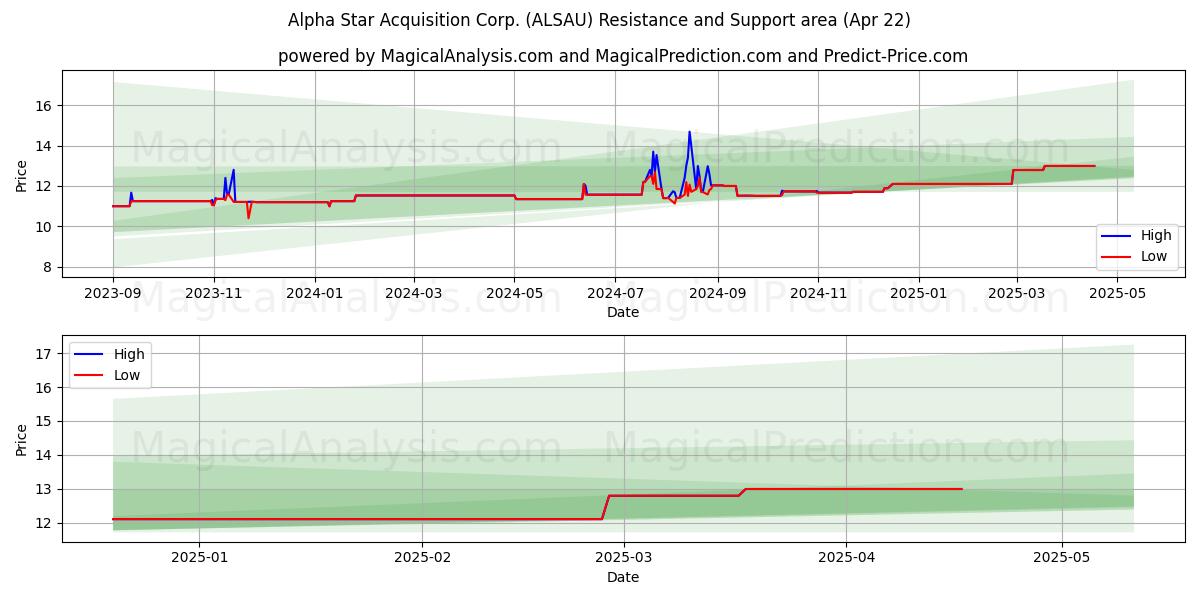Click the 2025-05 date label on the lower chart
The width and height of the screenshot is (1200, 600).
[x=1062, y=559]
